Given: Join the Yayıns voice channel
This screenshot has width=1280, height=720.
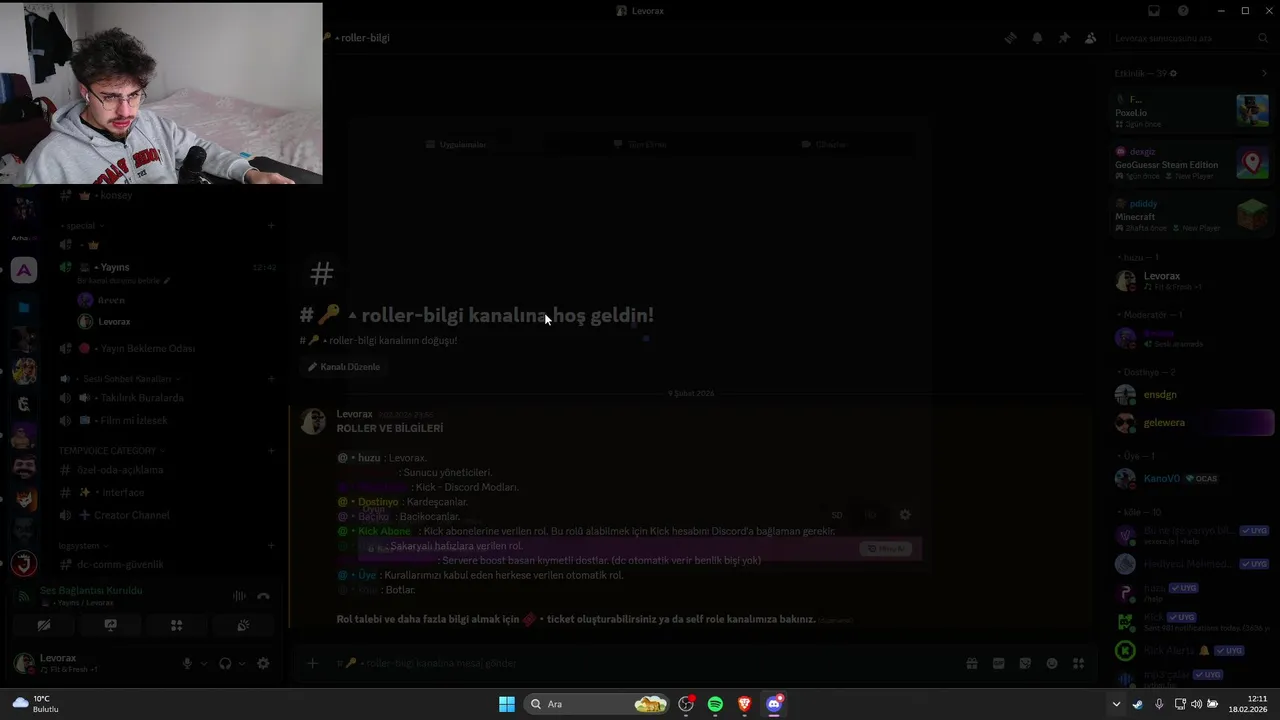Looking at the screenshot, I should [x=166, y=267].
